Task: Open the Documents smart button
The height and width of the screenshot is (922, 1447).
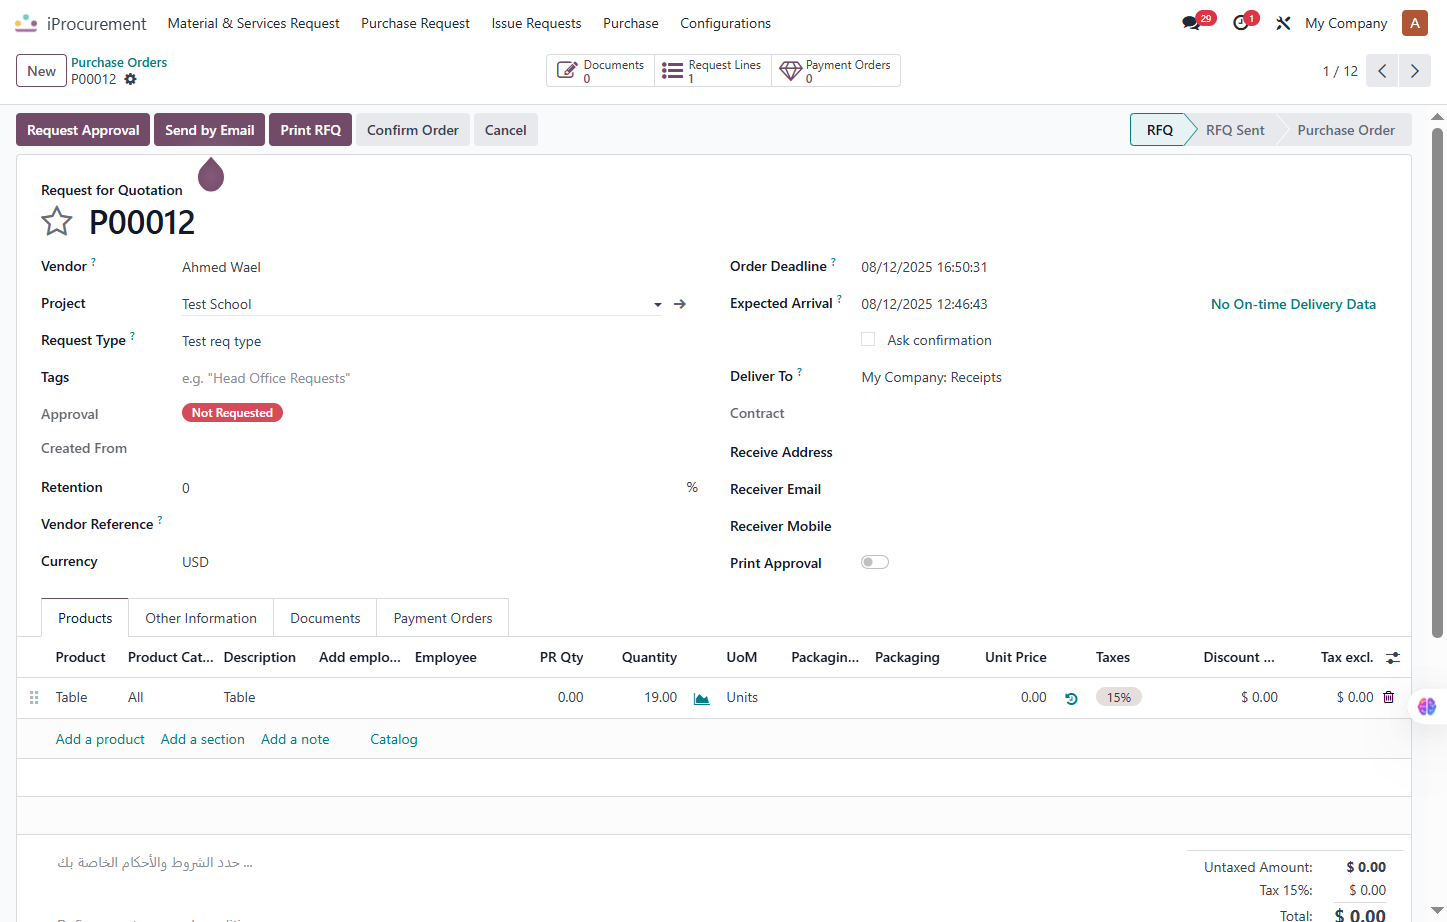Action: [600, 71]
